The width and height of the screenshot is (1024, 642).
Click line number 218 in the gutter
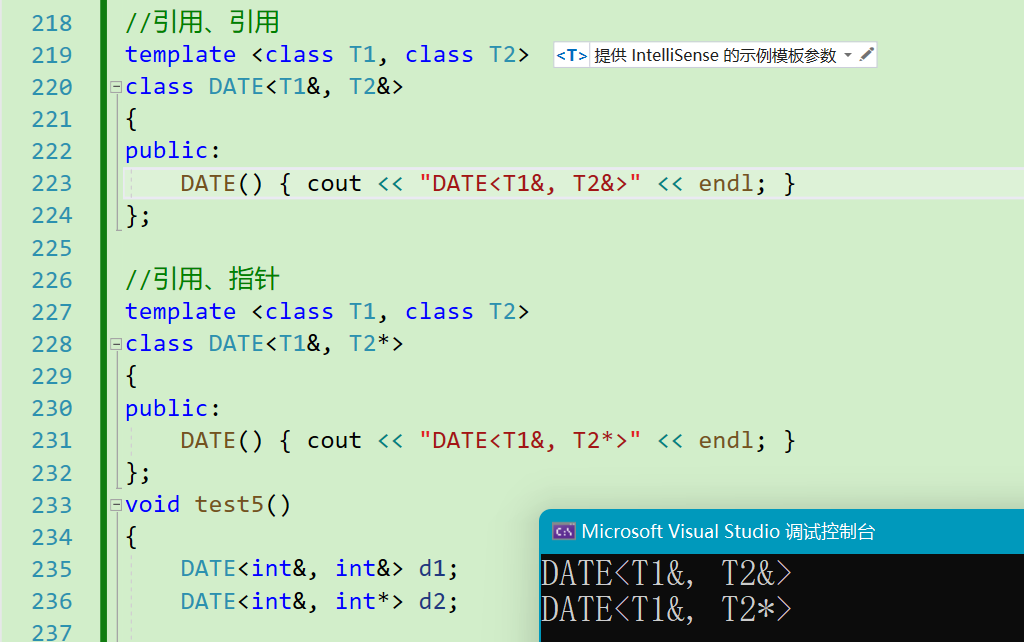point(52,24)
